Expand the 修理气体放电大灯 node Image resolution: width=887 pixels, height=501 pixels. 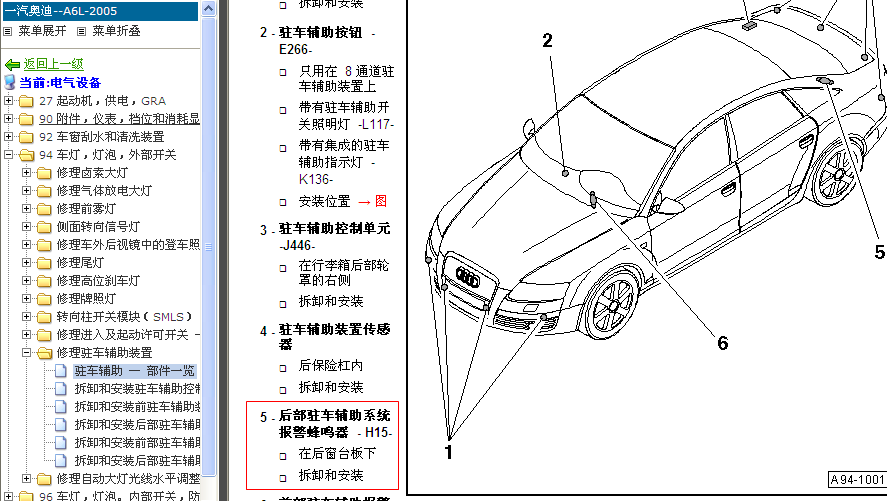tap(27, 191)
